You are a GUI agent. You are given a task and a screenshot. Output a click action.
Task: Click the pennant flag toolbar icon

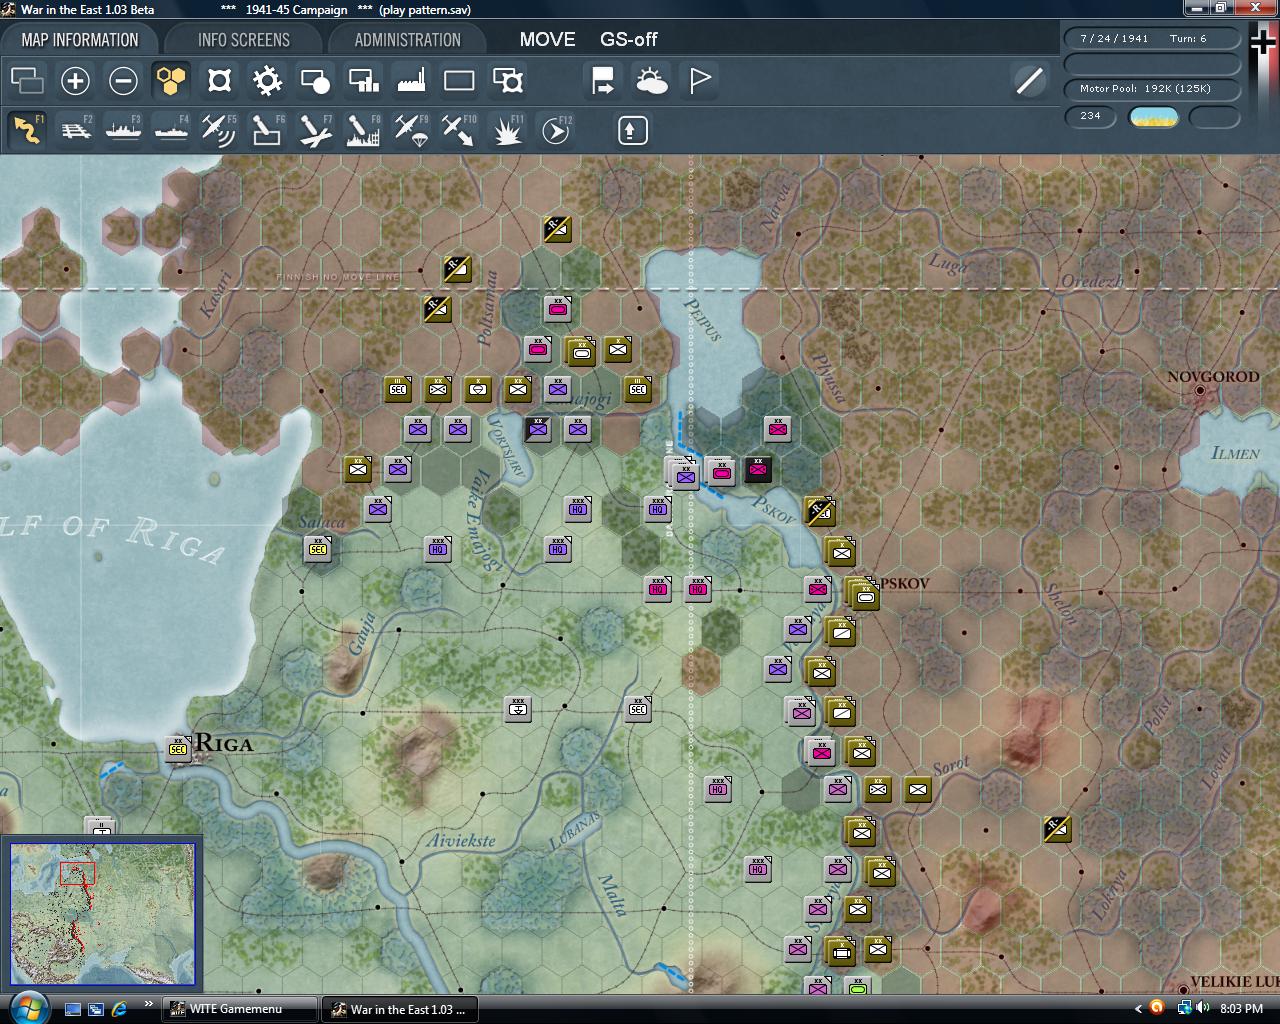(x=699, y=81)
